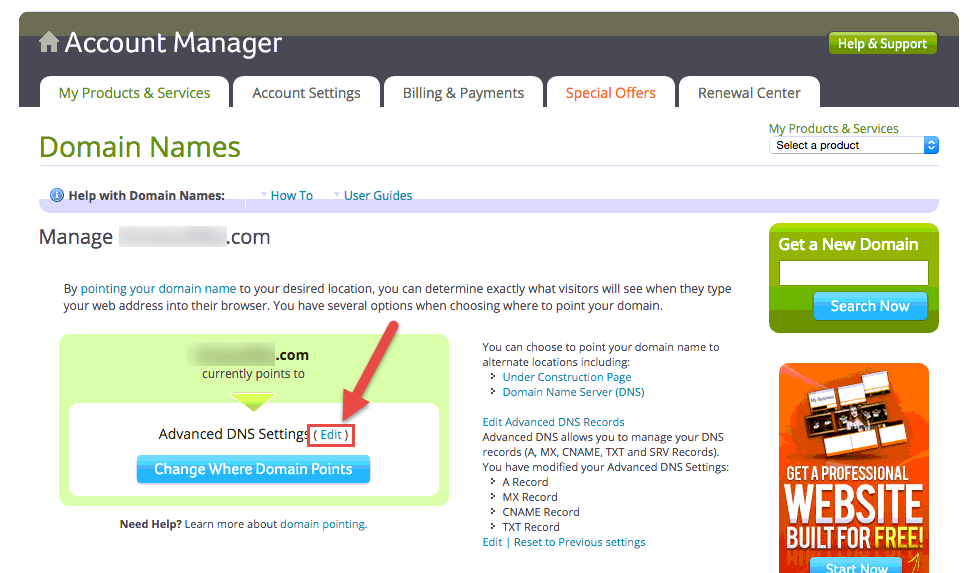Screen dimensions: 974x573
Task: Open the Domain Name Server (DNS) link
Action: click(x=573, y=392)
